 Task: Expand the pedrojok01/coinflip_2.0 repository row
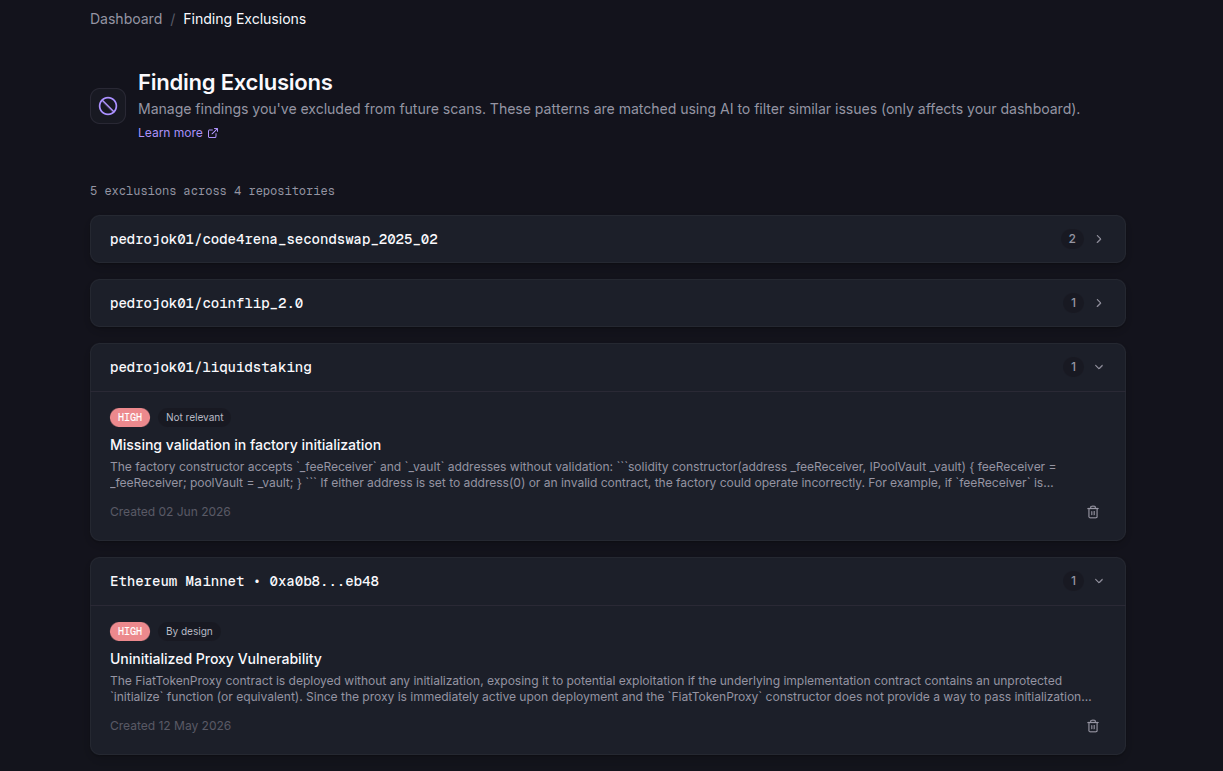[x=608, y=303]
